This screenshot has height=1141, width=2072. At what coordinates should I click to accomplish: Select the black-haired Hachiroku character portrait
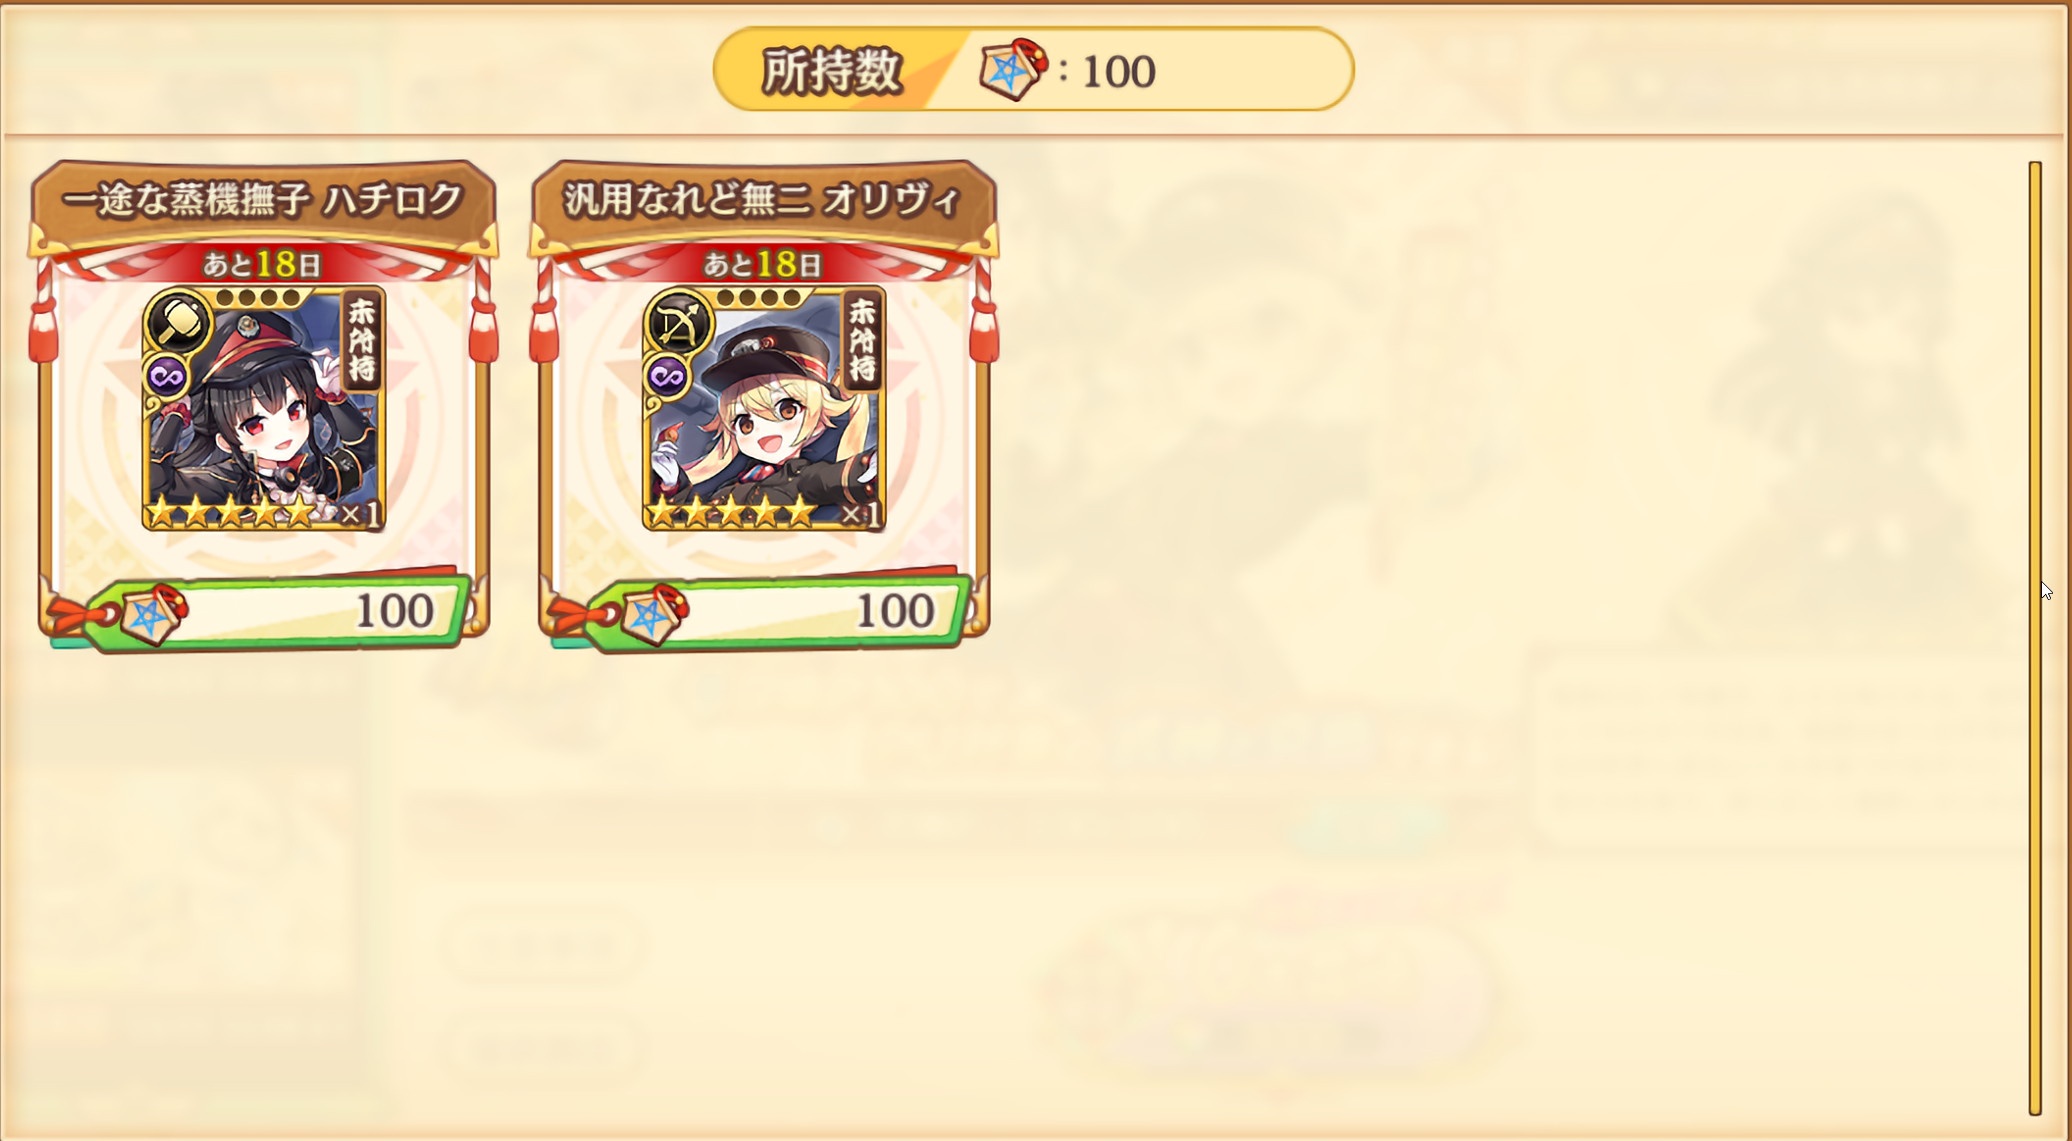pos(264,409)
